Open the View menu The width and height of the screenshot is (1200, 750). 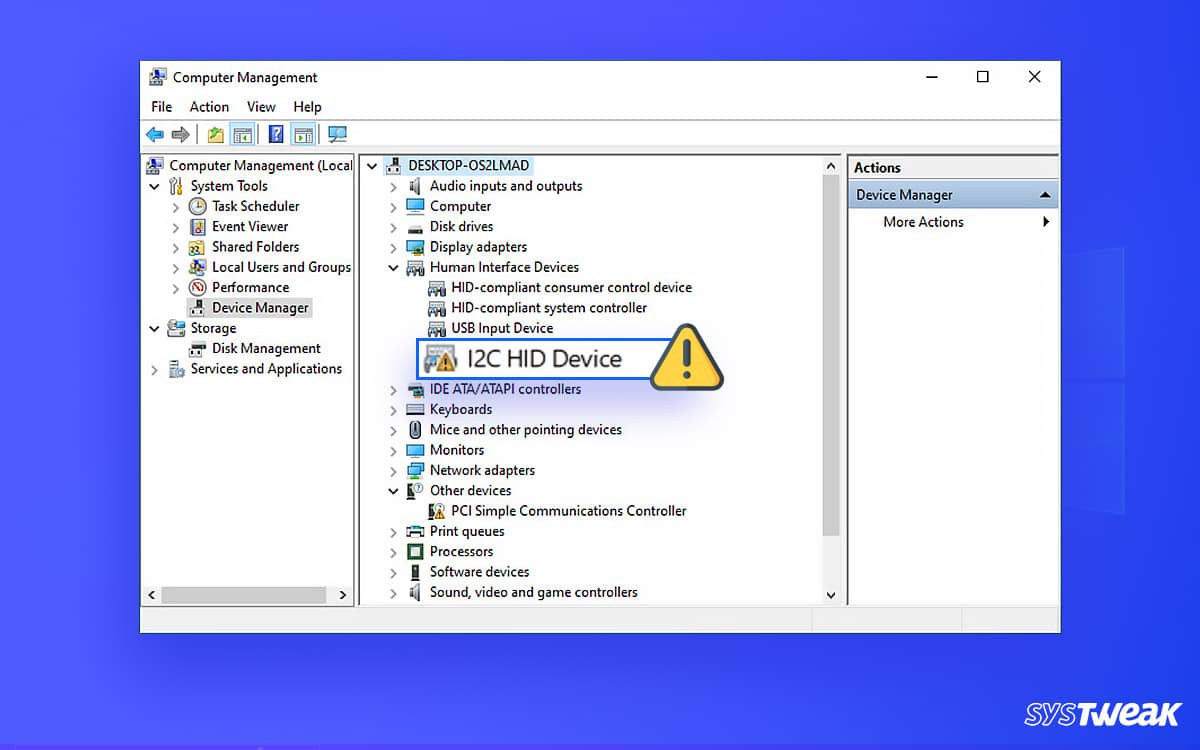pyautogui.click(x=261, y=106)
